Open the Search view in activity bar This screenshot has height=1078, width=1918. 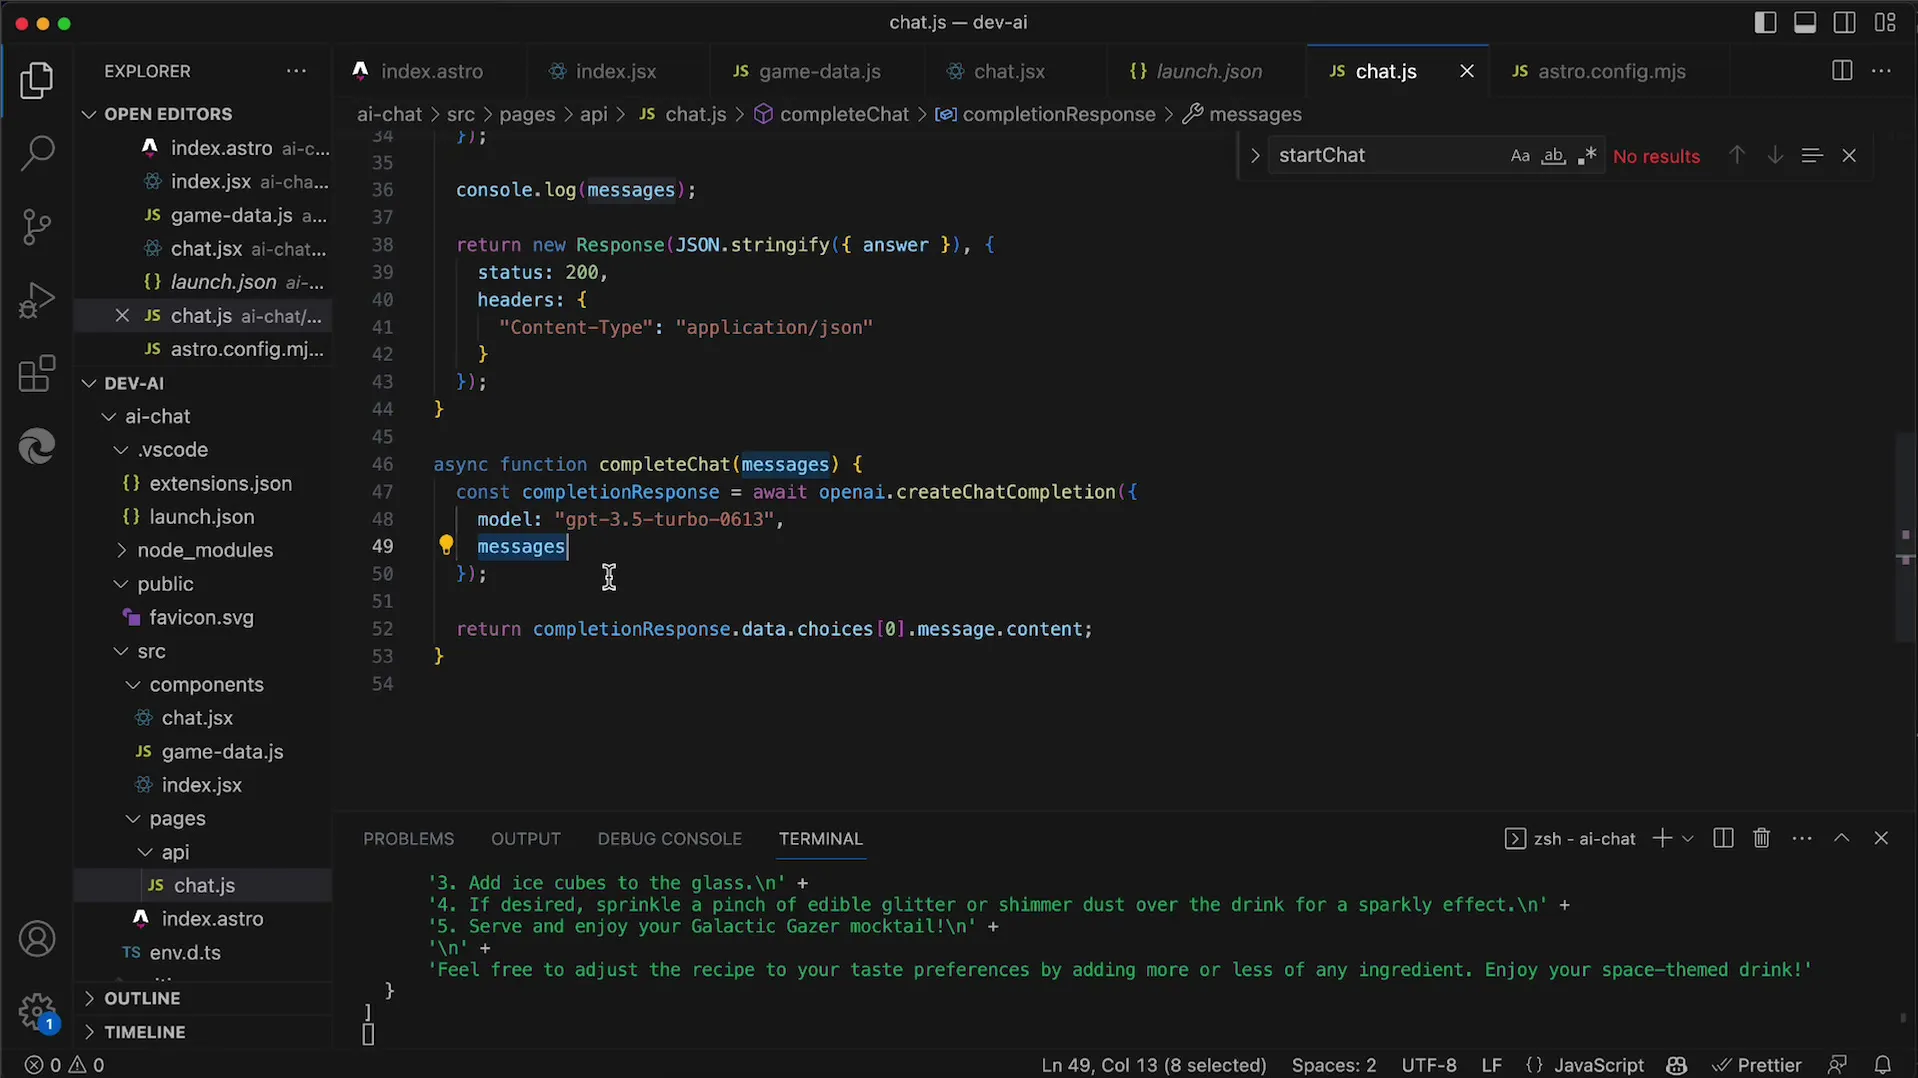coord(37,153)
